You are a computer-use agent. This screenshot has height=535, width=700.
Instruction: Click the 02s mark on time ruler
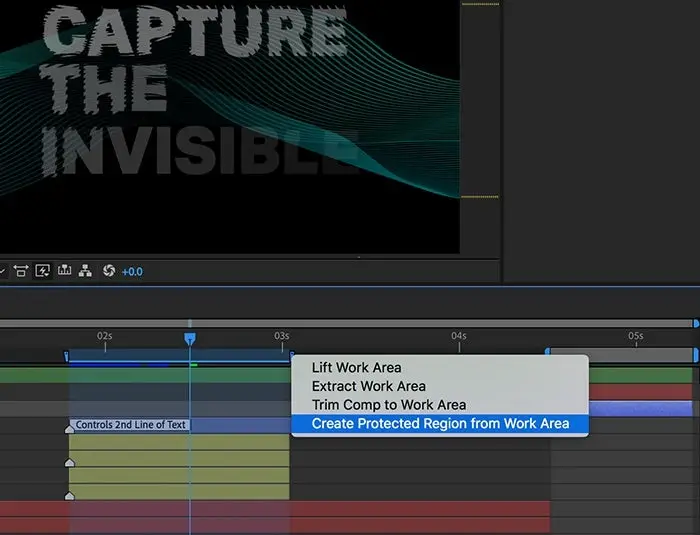104,337
